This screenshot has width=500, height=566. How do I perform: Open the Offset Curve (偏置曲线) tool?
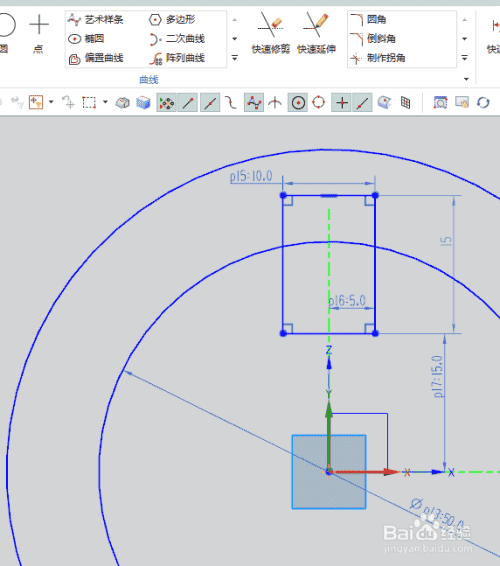pos(96,58)
